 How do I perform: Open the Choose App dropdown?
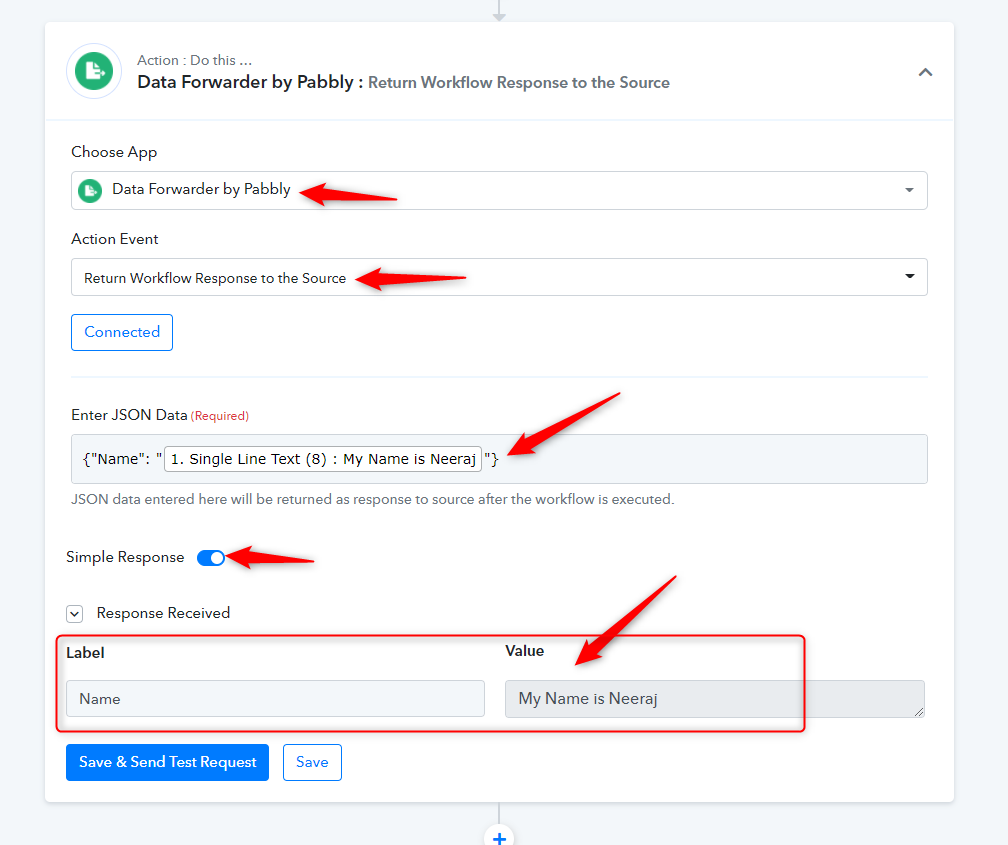(499, 190)
